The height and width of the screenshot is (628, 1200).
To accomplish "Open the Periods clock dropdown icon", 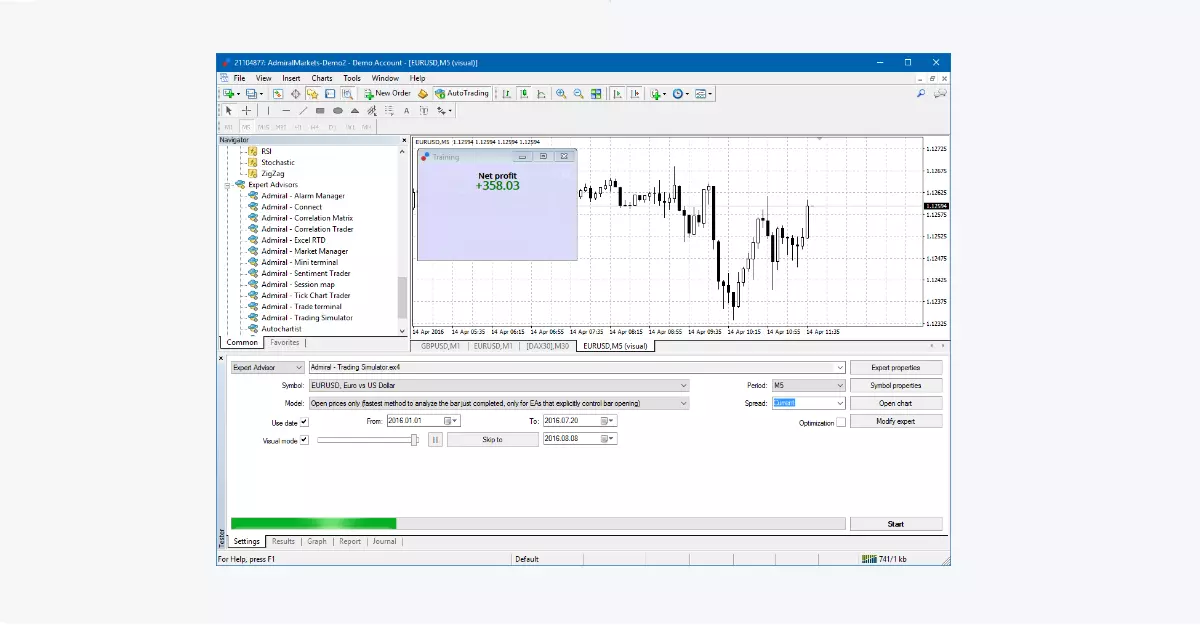I will click(679, 93).
